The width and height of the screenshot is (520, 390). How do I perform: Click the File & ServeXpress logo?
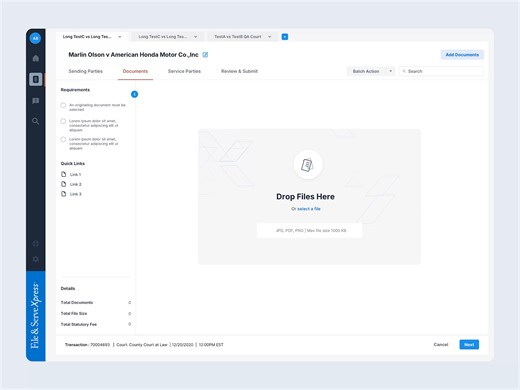click(35, 316)
